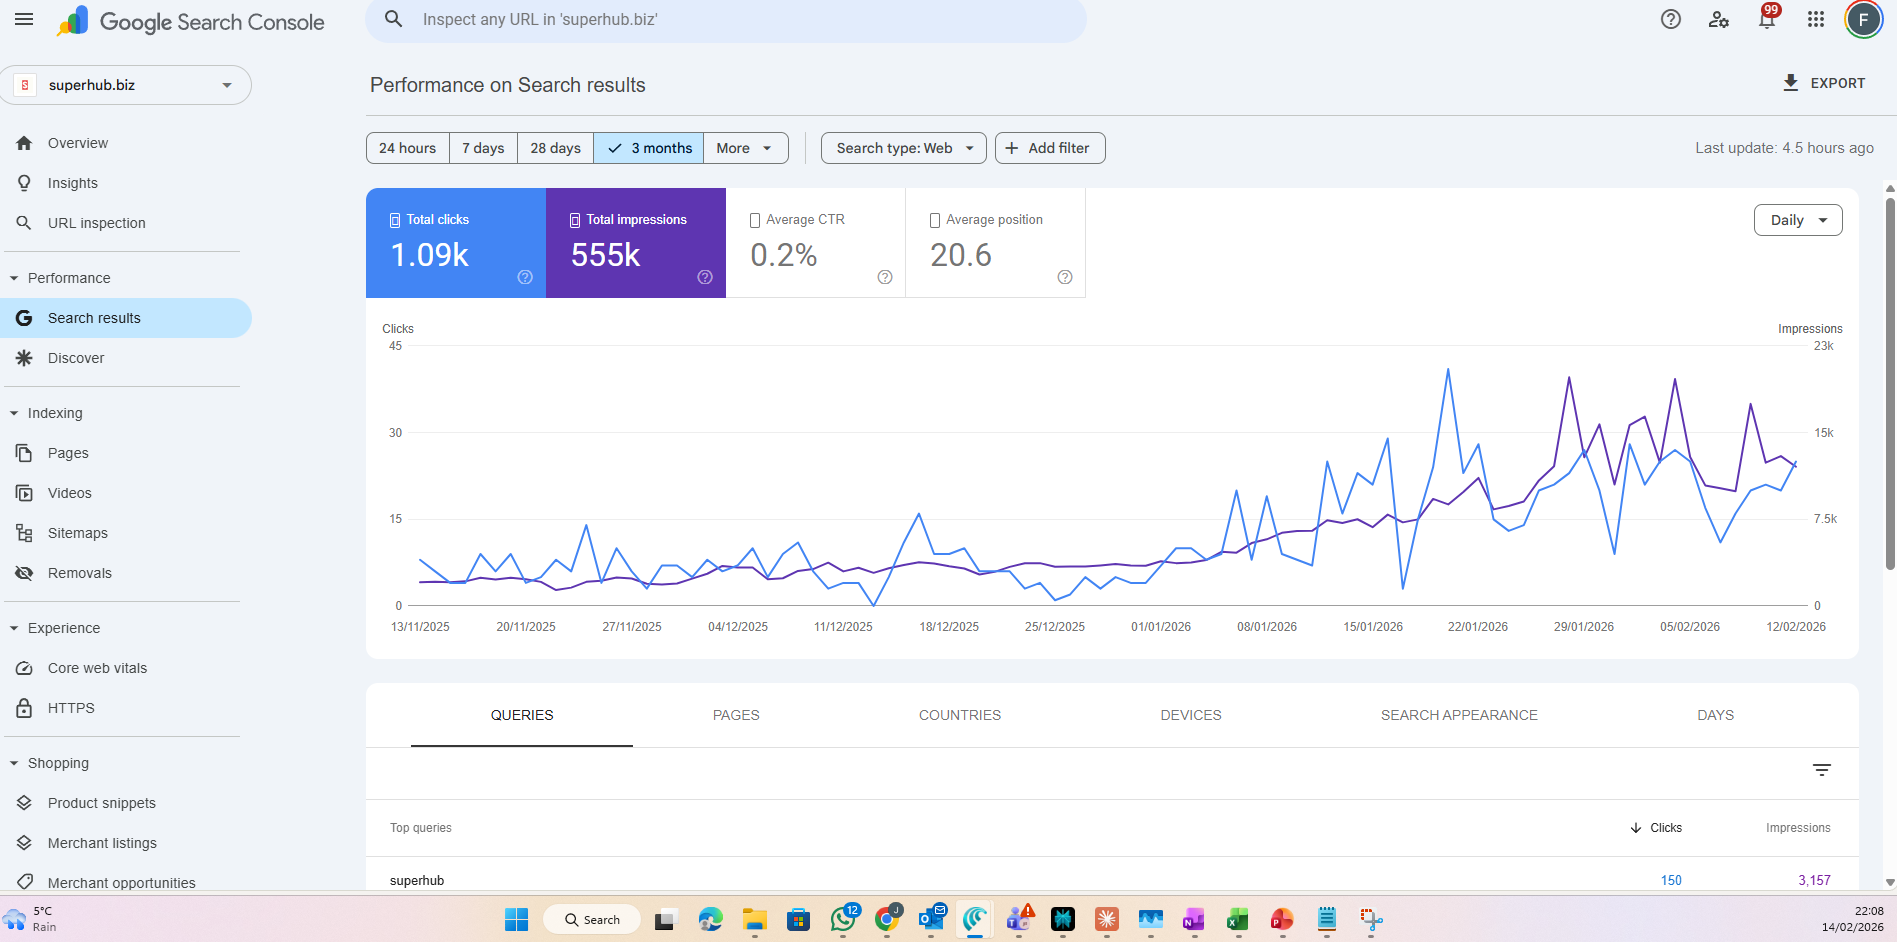Open URL inspection in sidebar
Viewport: 1897px width, 942px height.
click(126, 223)
